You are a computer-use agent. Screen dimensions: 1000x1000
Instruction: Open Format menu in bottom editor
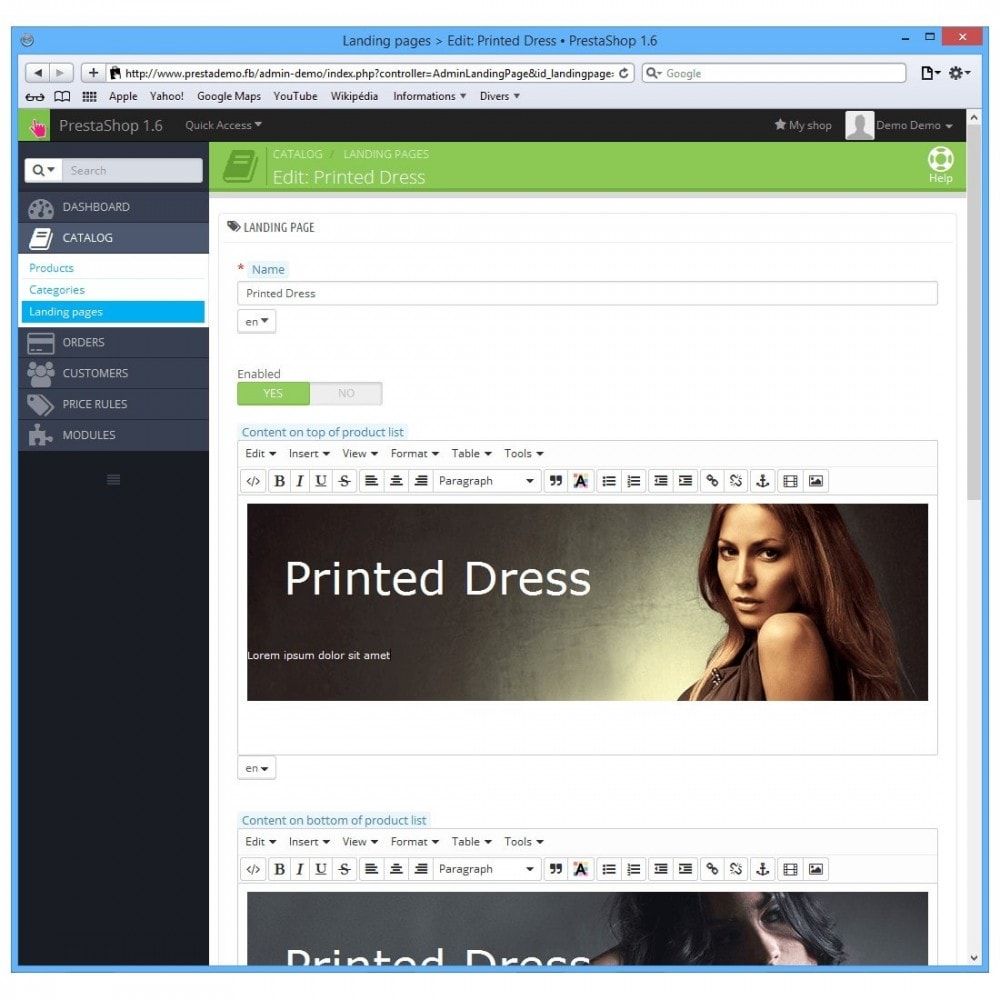tap(415, 842)
